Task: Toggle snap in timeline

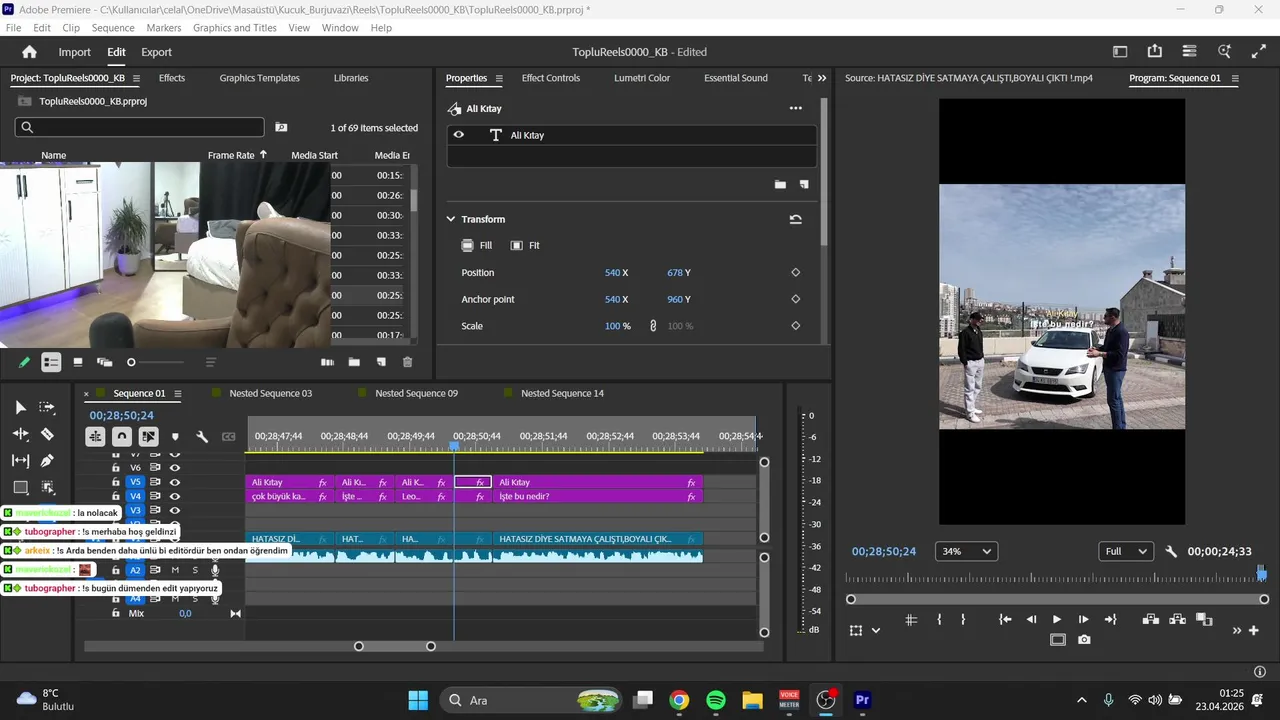Action: (121, 437)
